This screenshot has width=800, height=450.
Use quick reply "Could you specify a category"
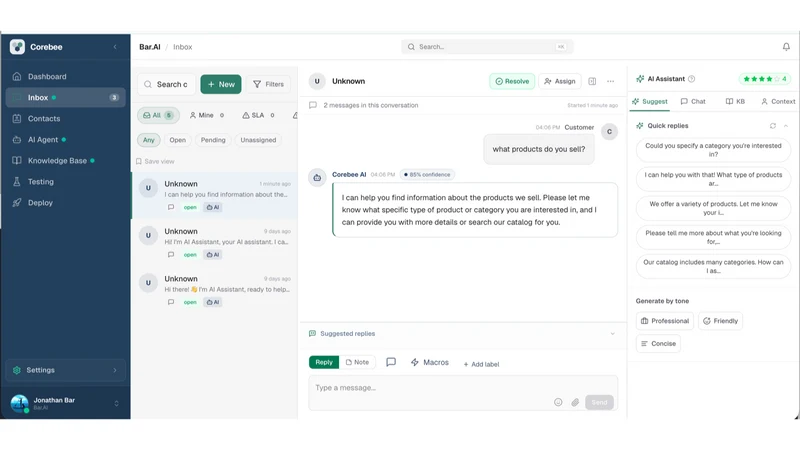coord(713,150)
